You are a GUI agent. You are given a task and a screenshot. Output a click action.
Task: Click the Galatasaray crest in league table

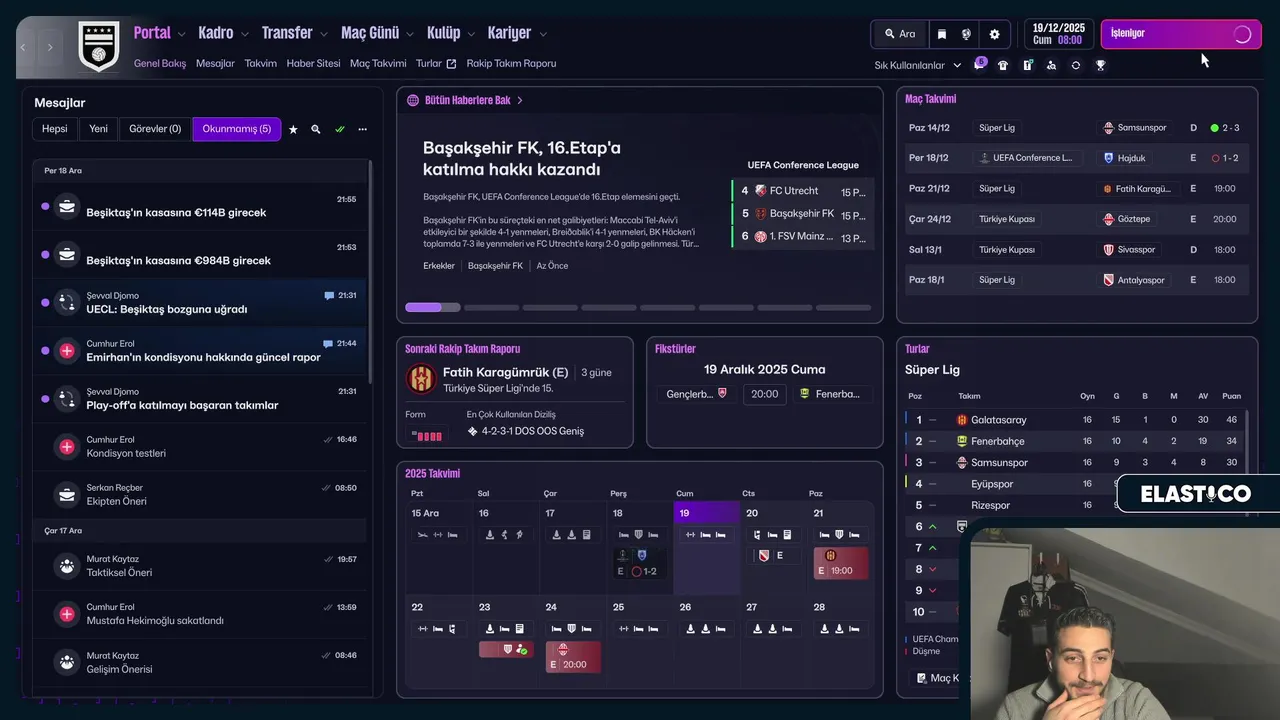pos(962,420)
